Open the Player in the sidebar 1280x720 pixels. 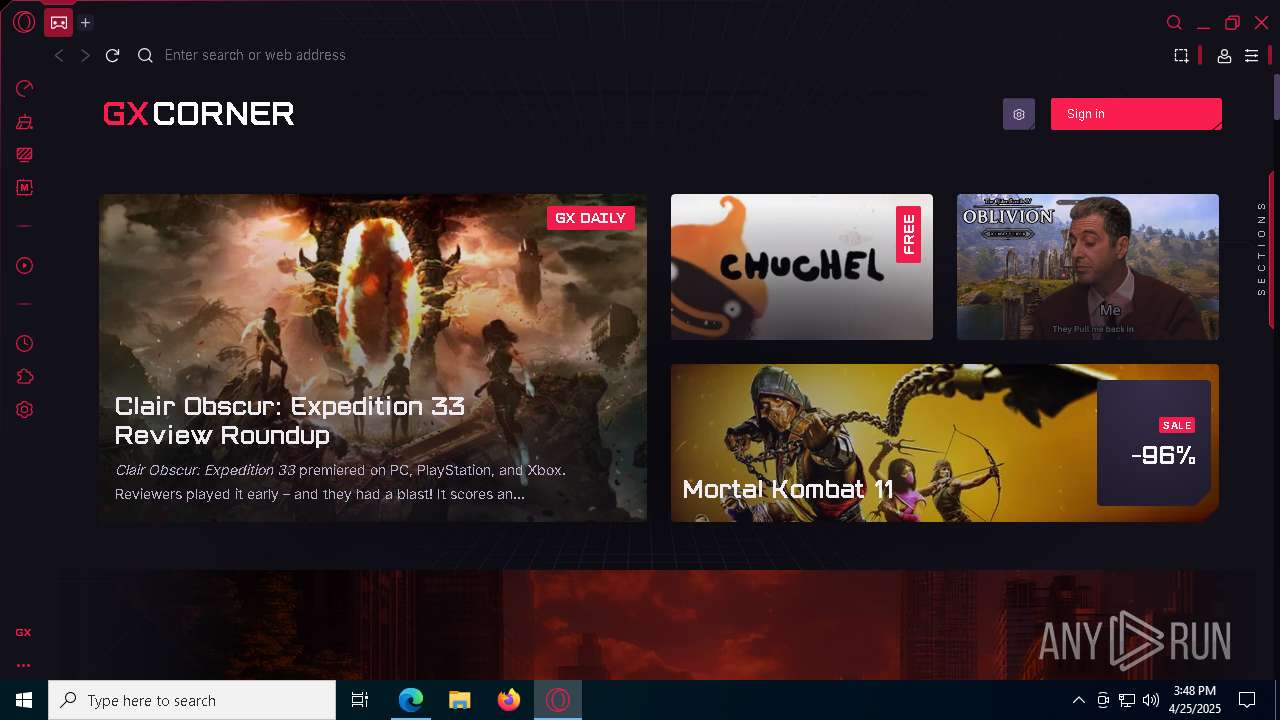coord(25,266)
